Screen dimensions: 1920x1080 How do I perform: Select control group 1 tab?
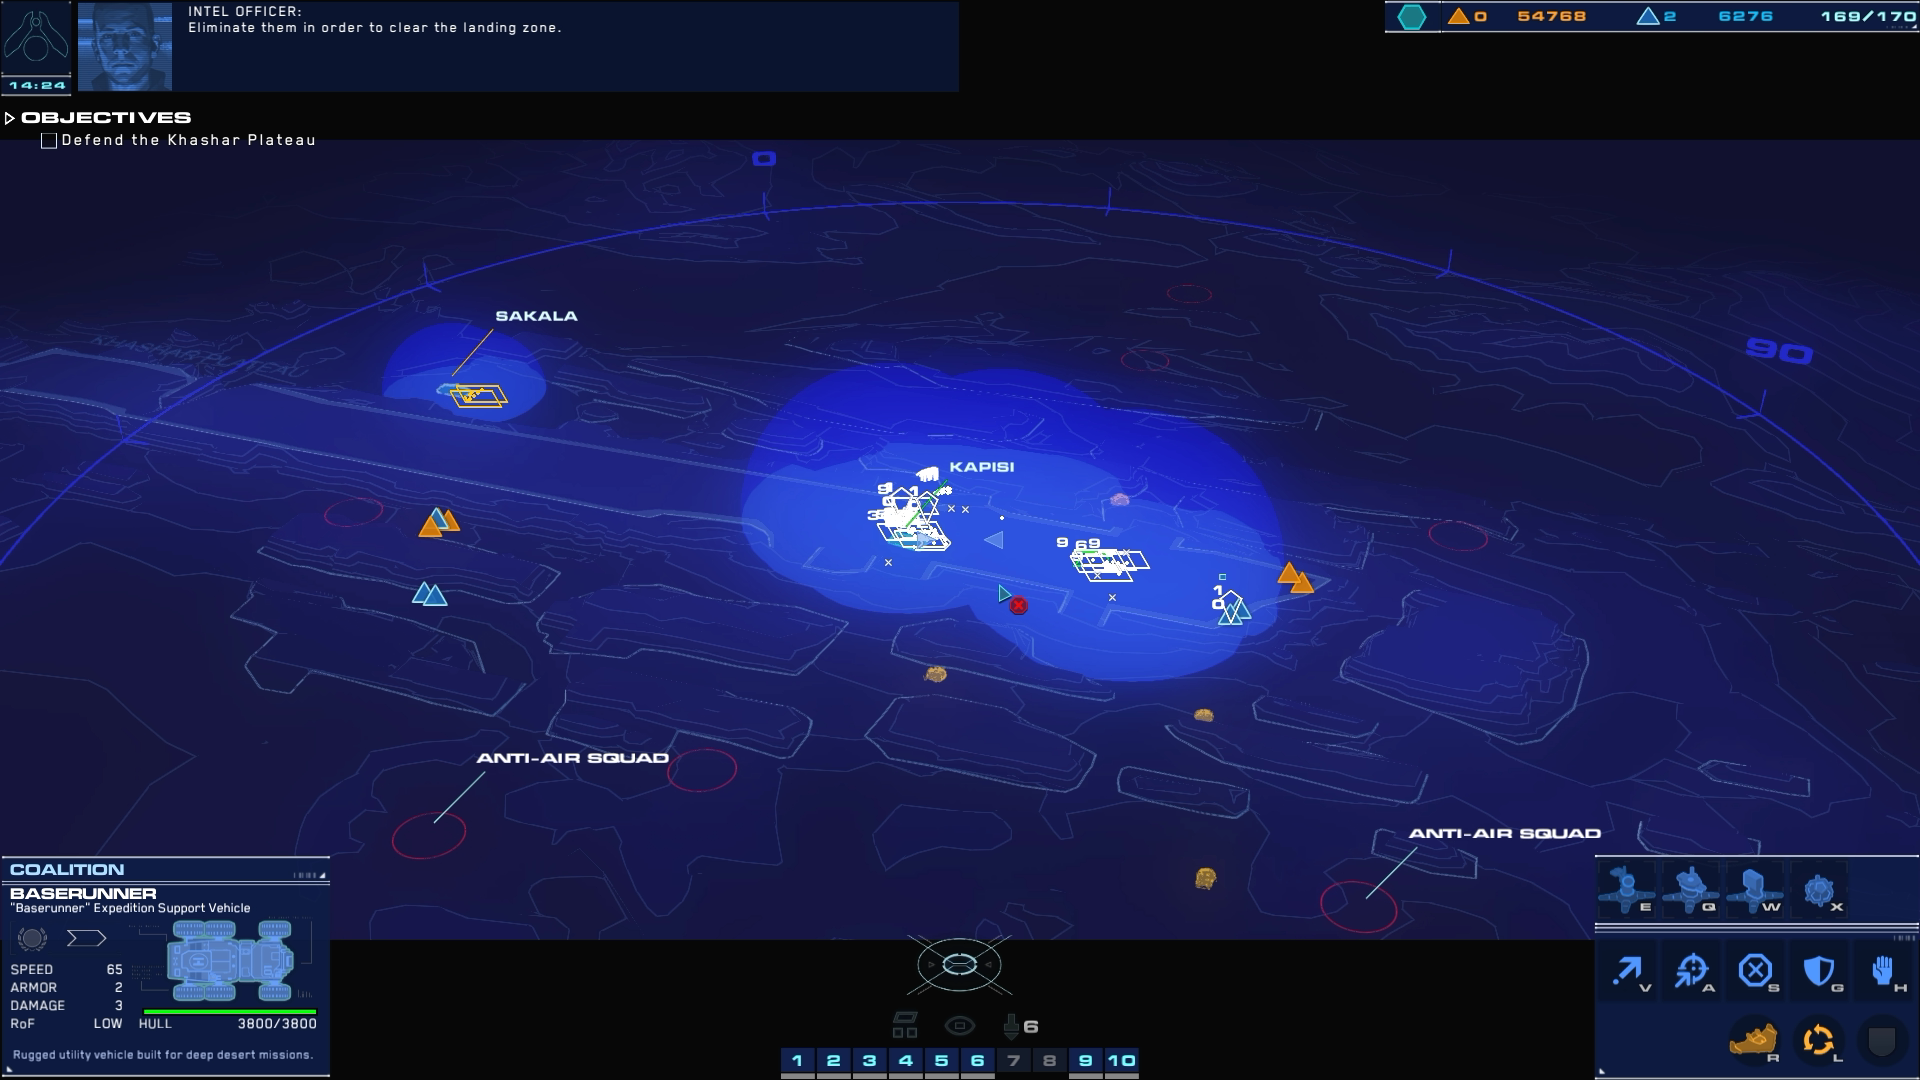[797, 1061]
